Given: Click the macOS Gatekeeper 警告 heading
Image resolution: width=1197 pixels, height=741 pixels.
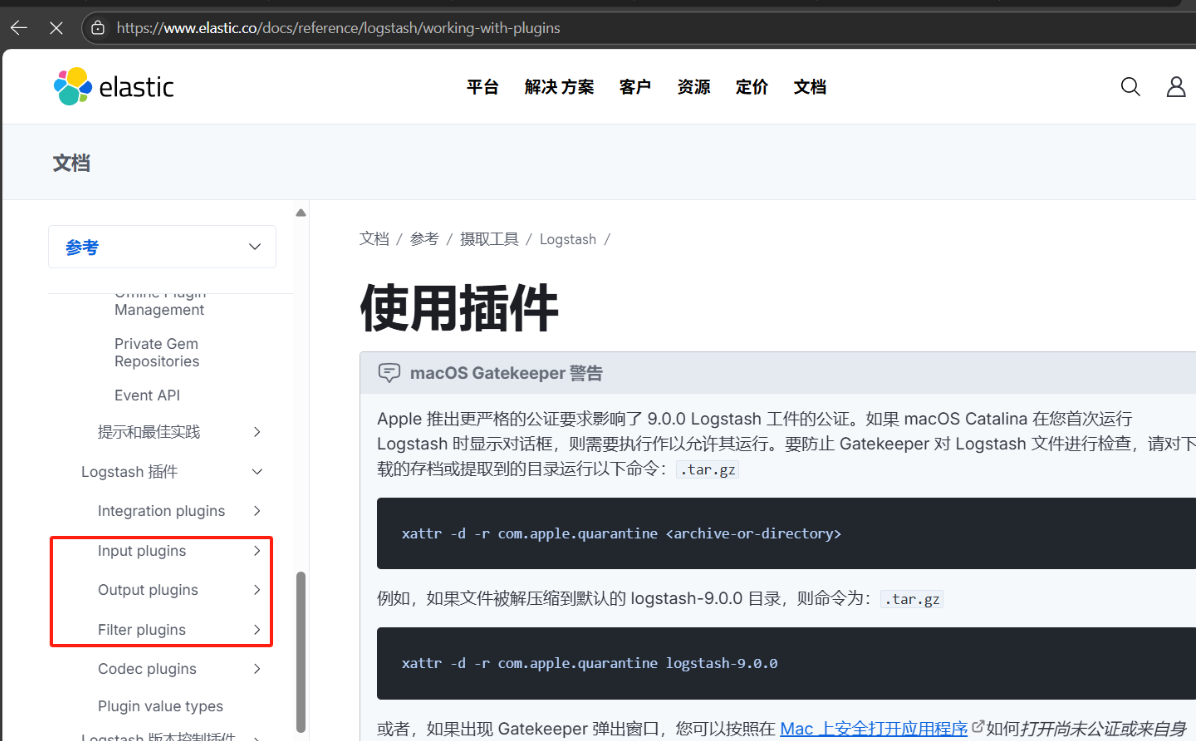Looking at the screenshot, I should coord(506,373).
